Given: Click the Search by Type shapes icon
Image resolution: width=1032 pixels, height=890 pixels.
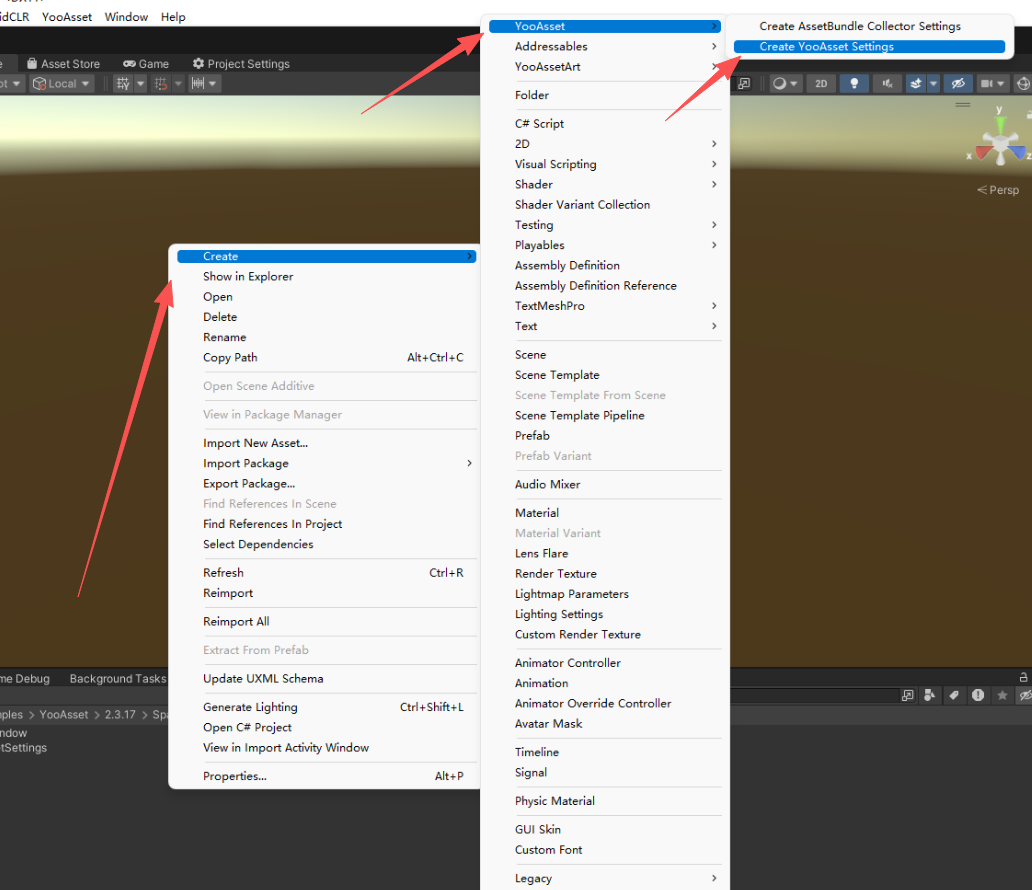Looking at the screenshot, I should point(929,695).
